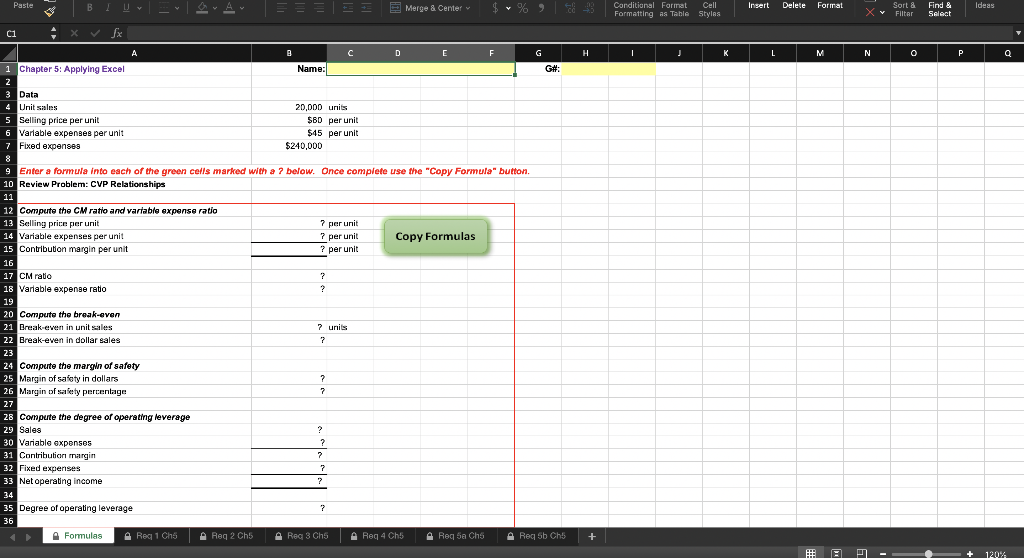Click Increase Decimal icon

570,8
